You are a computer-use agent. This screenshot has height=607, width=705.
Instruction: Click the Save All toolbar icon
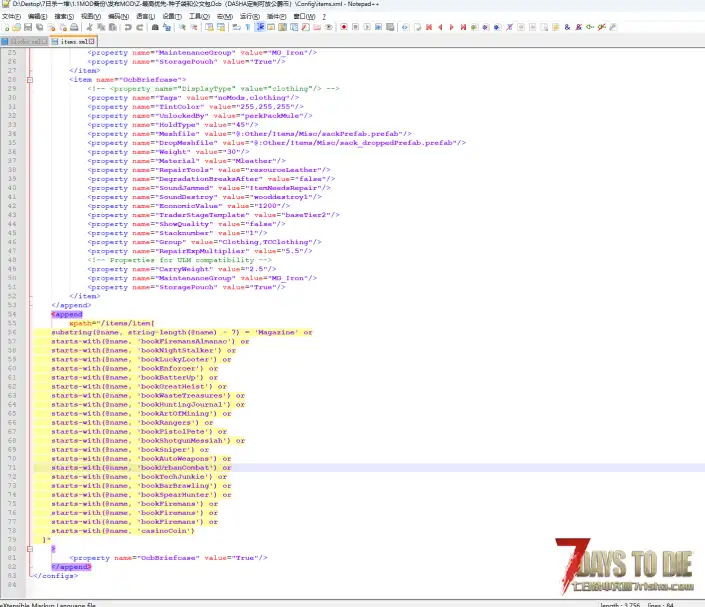(40, 27)
